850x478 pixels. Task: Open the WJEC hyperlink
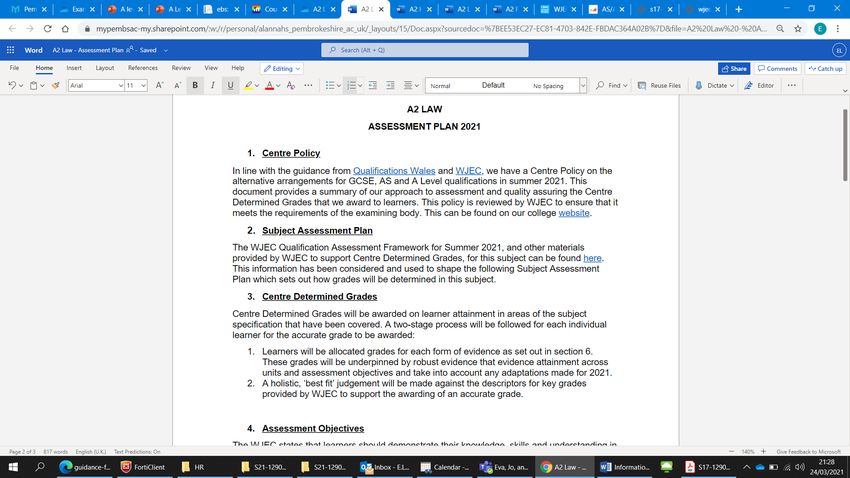468,171
